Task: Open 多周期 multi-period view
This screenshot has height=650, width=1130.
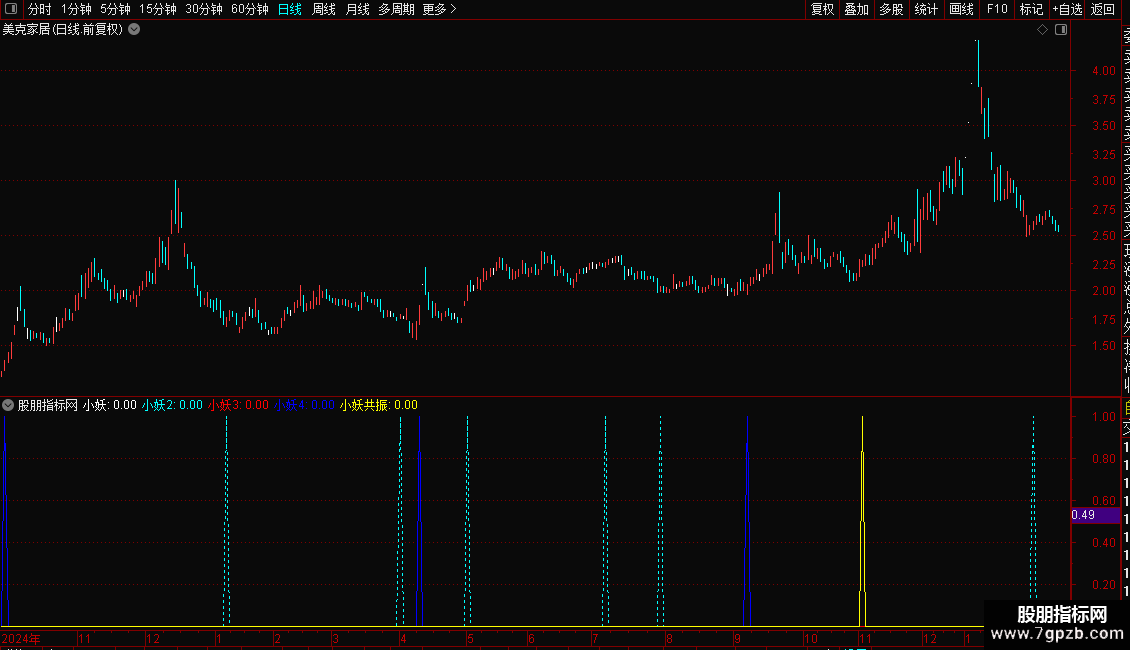Action: click(x=396, y=9)
